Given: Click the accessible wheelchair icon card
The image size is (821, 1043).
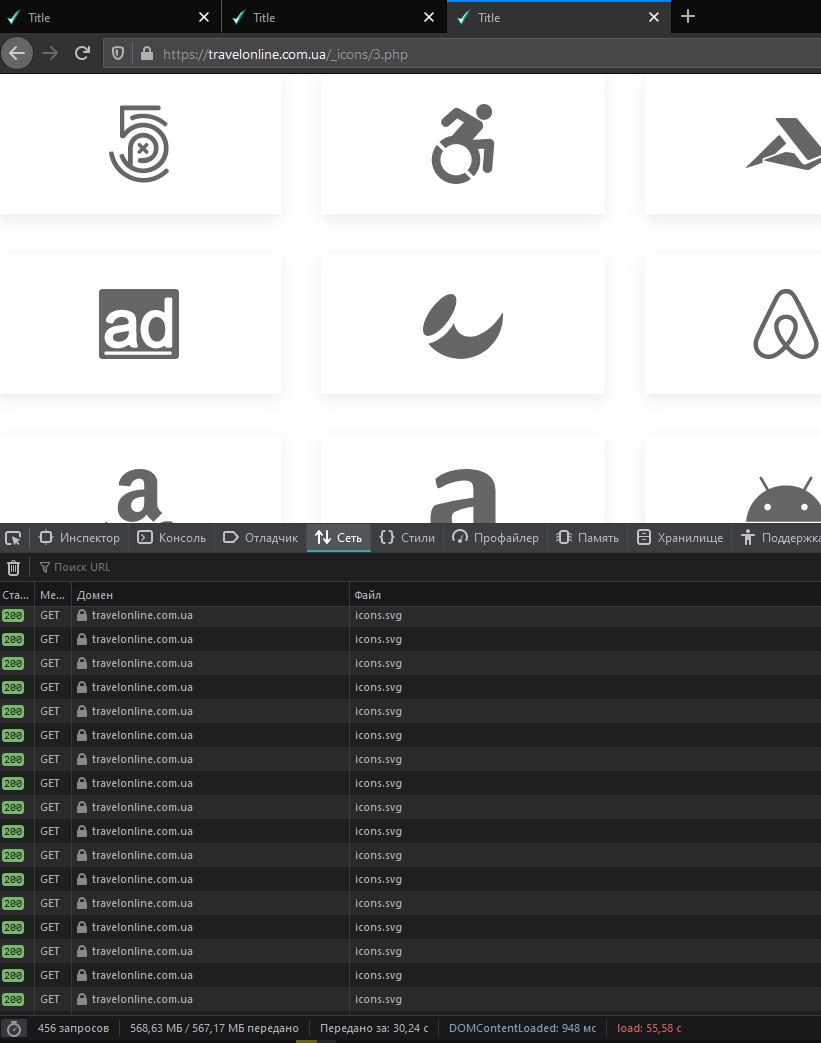Looking at the screenshot, I should pyautogui.click(x=463, y=144).
